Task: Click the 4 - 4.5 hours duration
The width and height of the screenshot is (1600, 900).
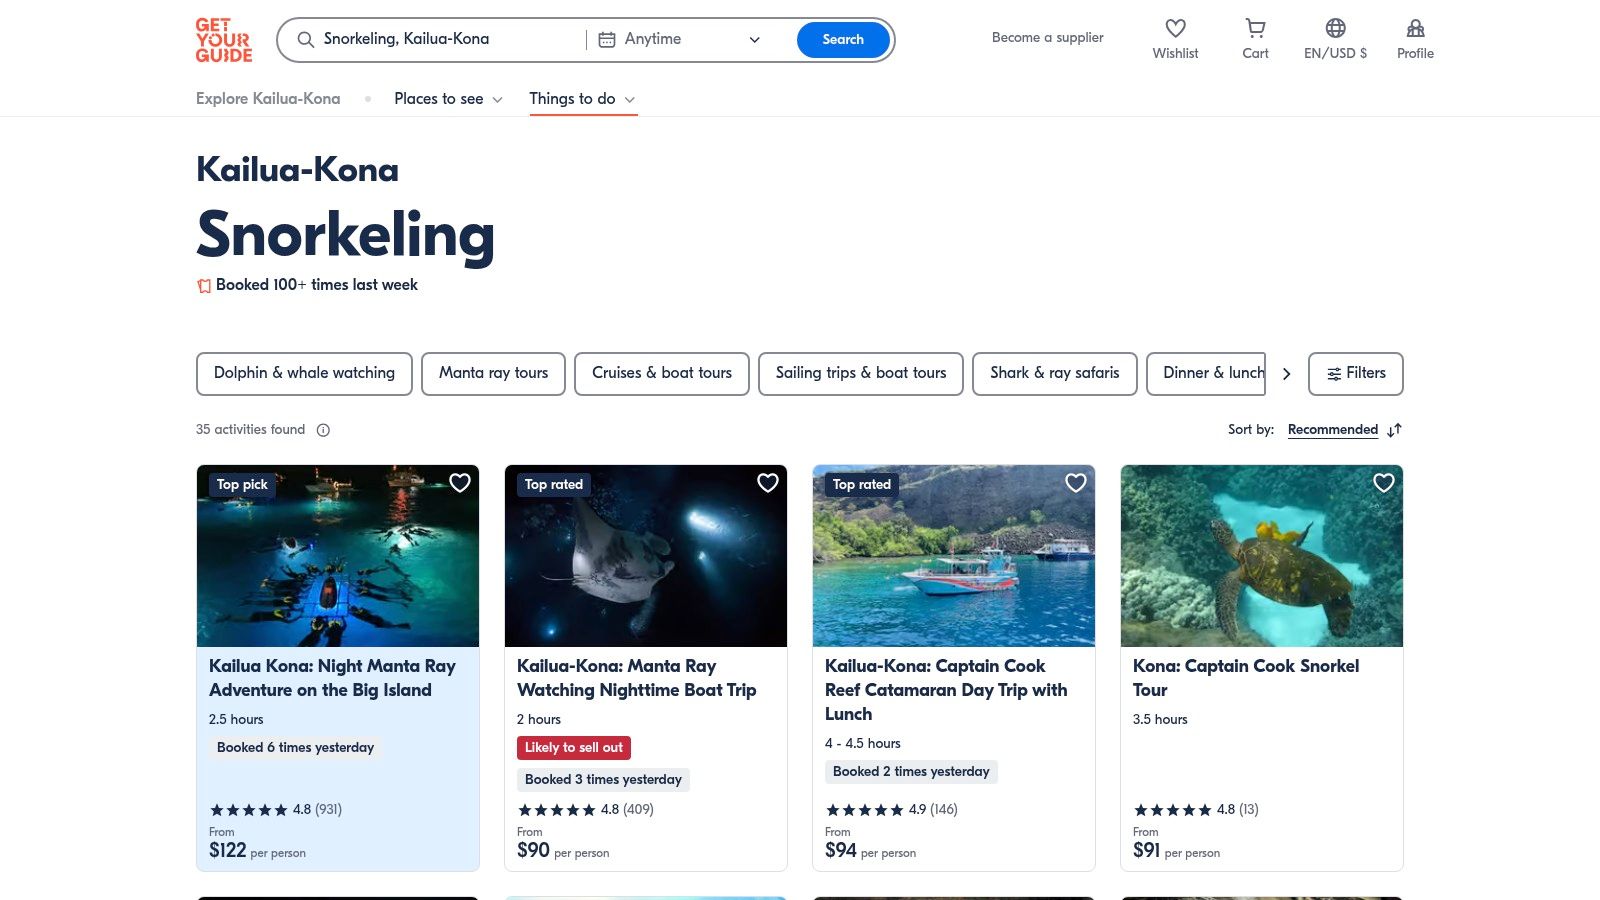Action: [x=862, y=744]
